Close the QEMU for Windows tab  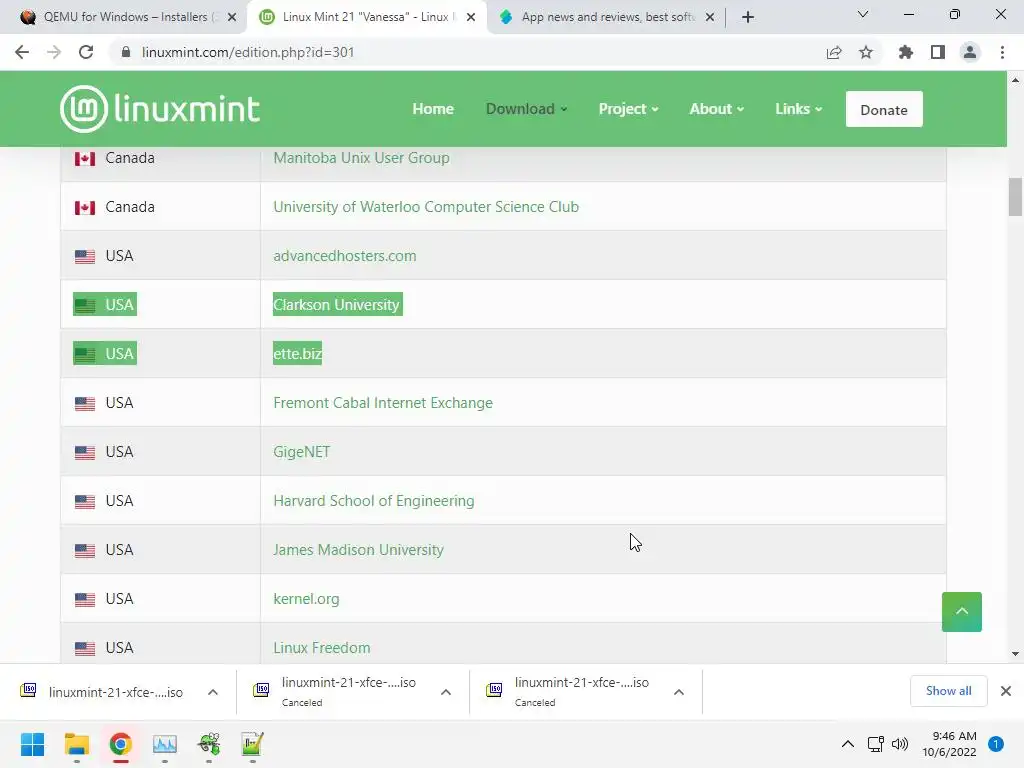[231, 17]
